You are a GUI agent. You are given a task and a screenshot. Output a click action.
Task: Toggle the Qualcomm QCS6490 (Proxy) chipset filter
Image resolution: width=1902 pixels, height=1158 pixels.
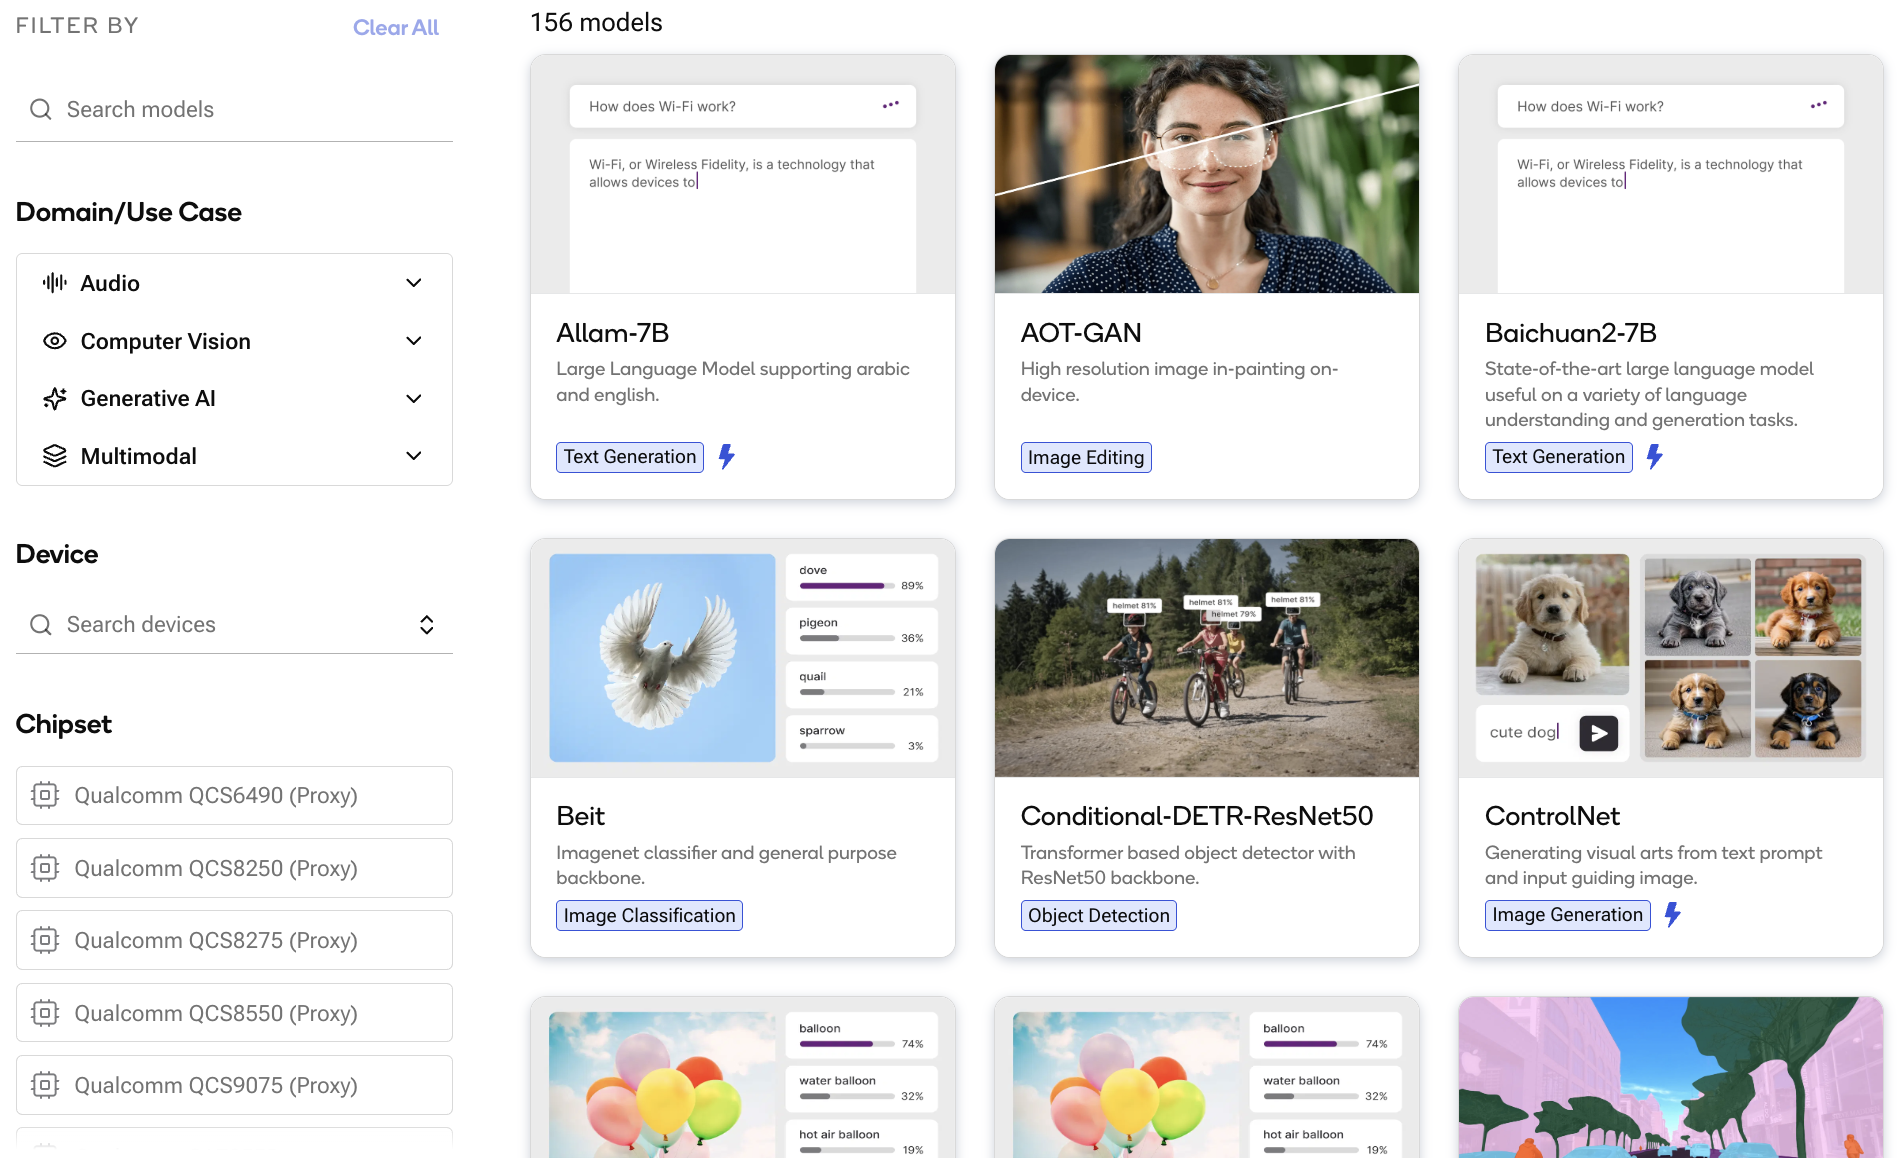234,796
